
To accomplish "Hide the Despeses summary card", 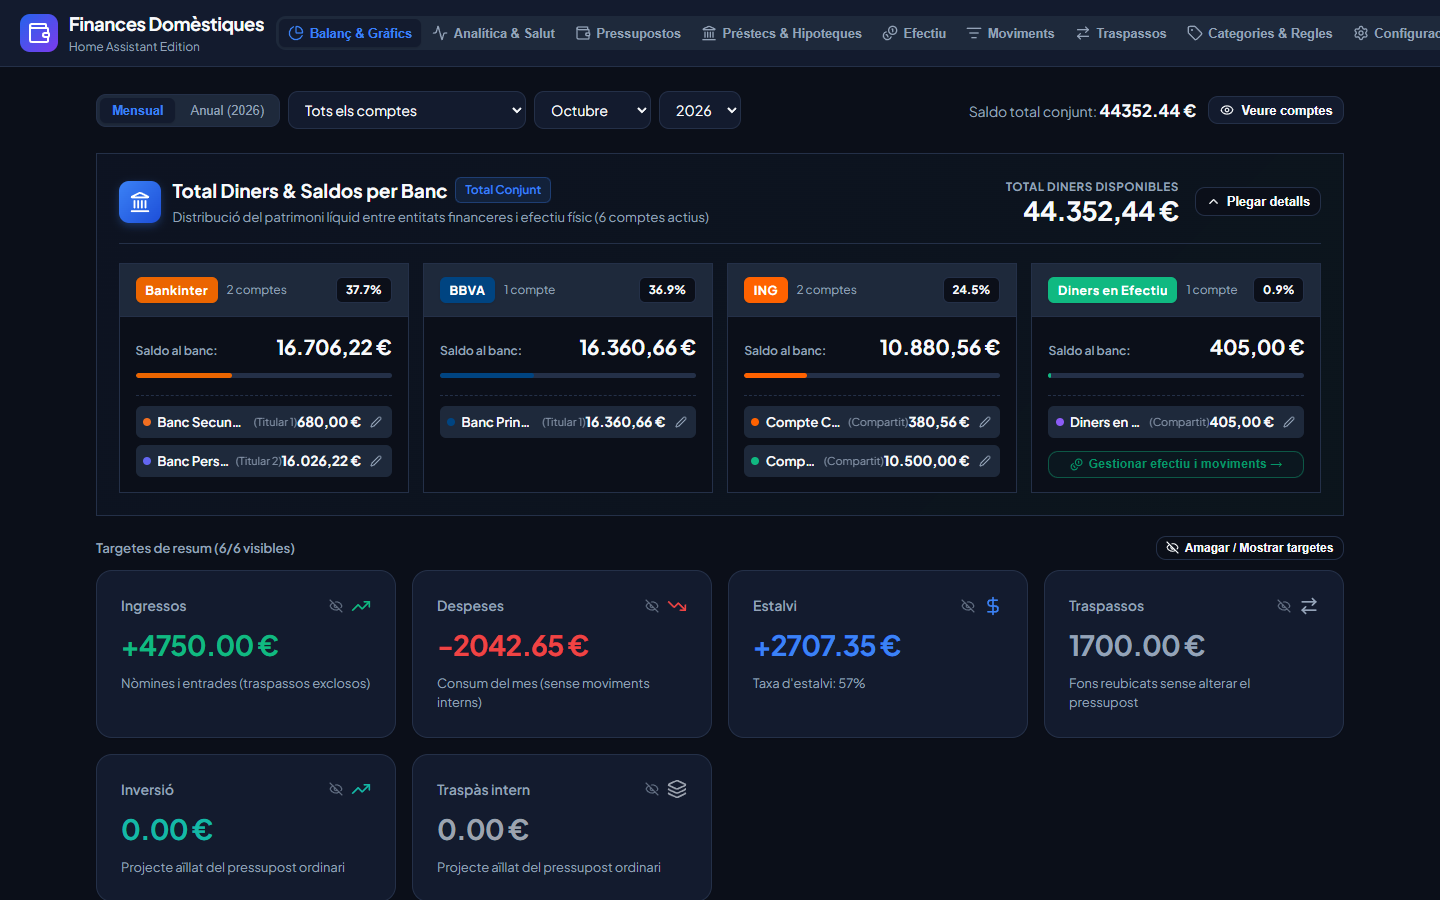I will pyautogui.click(x=652, y=606).
